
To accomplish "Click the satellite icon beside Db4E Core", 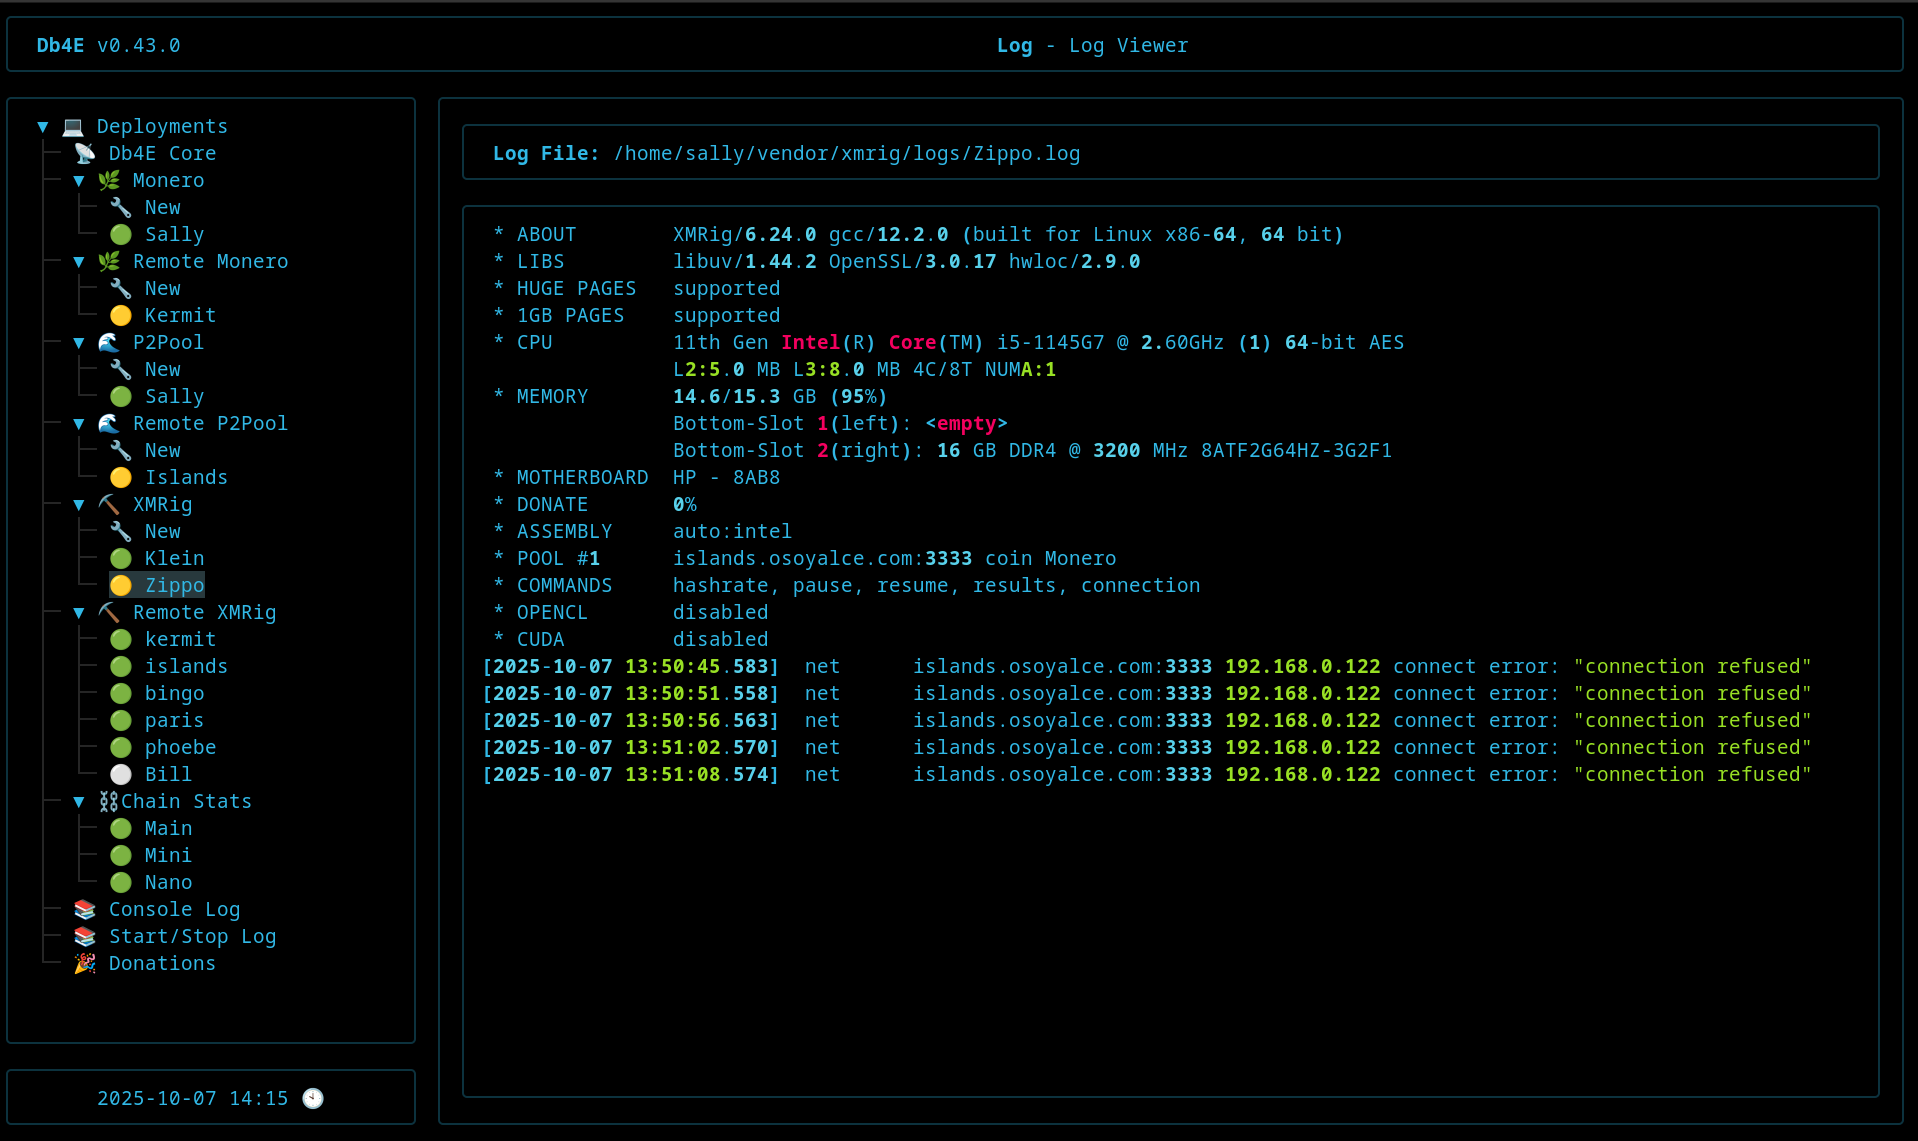I will [x=85, y=153].
